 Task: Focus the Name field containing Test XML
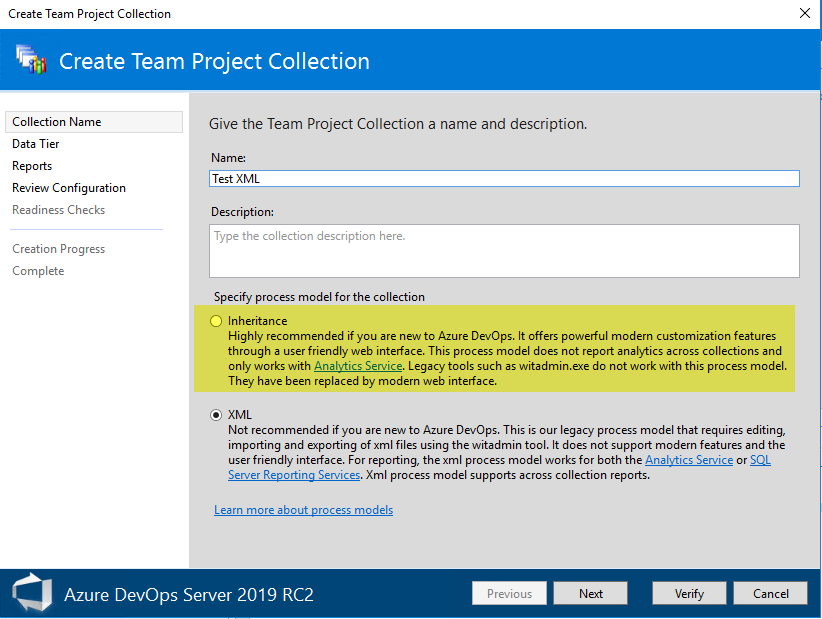[504, 179]
